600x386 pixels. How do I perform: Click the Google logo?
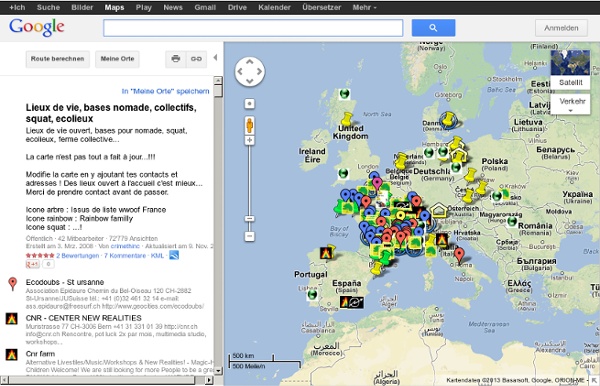pos(37,27)
